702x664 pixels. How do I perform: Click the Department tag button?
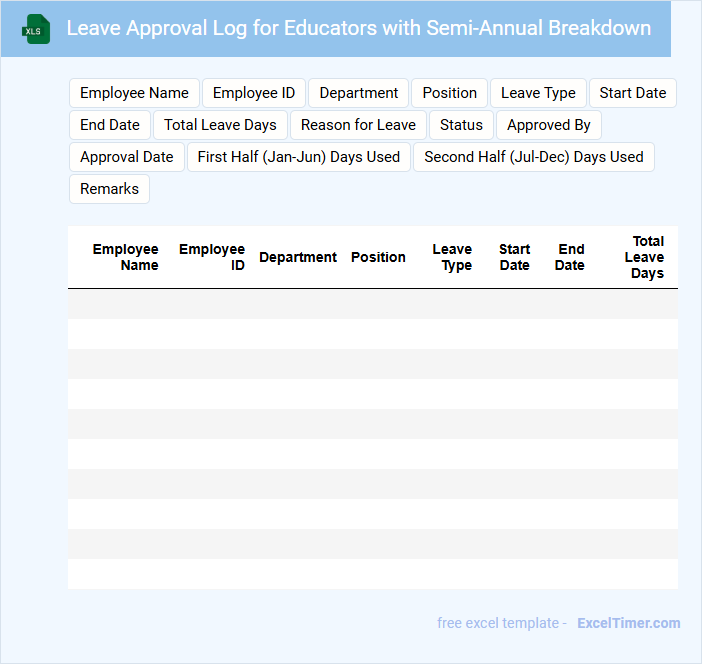[359, 93]
